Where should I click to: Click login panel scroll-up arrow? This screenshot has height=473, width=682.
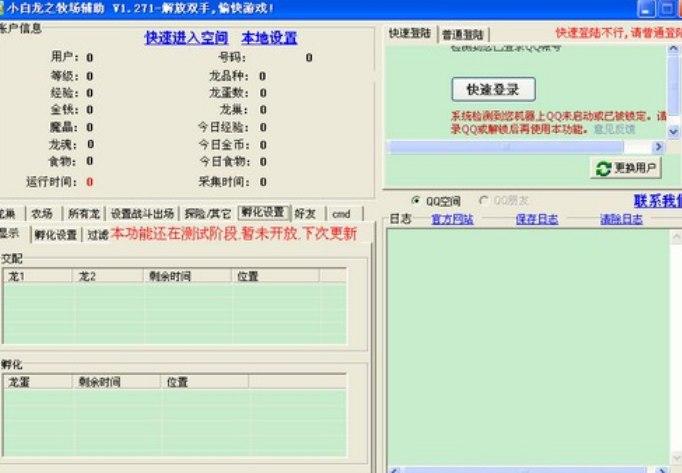[x=673, y=49]
